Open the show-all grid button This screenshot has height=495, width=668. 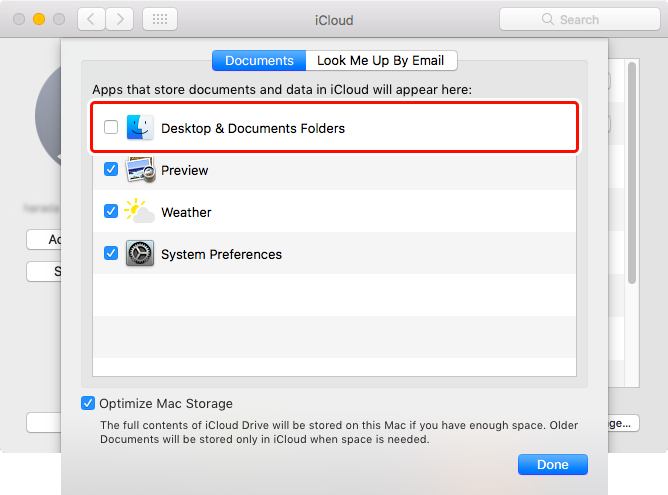click(x=160, y=19)
